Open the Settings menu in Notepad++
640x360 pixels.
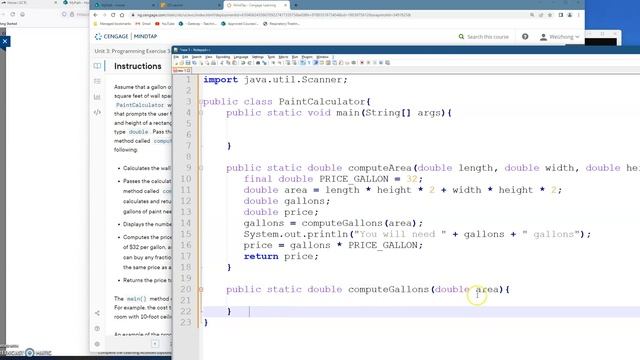coord(258,57)
